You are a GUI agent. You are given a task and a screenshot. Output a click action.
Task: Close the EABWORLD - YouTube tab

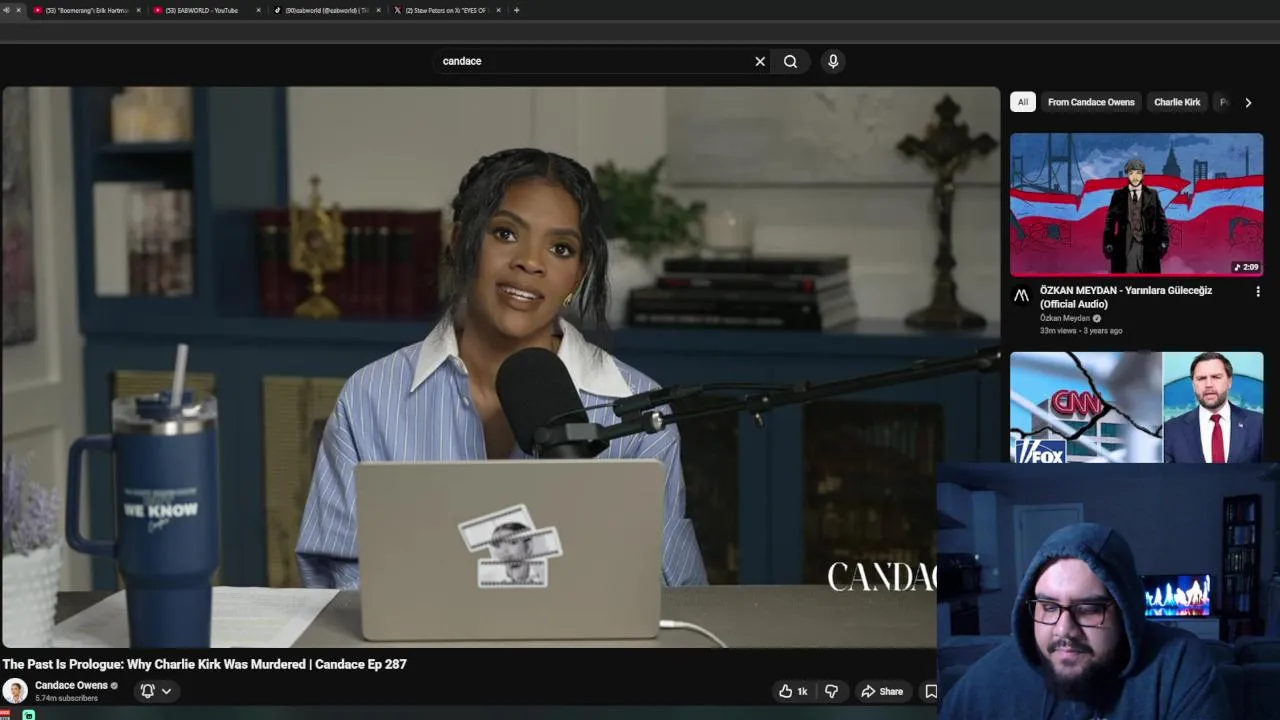(258, 10)
